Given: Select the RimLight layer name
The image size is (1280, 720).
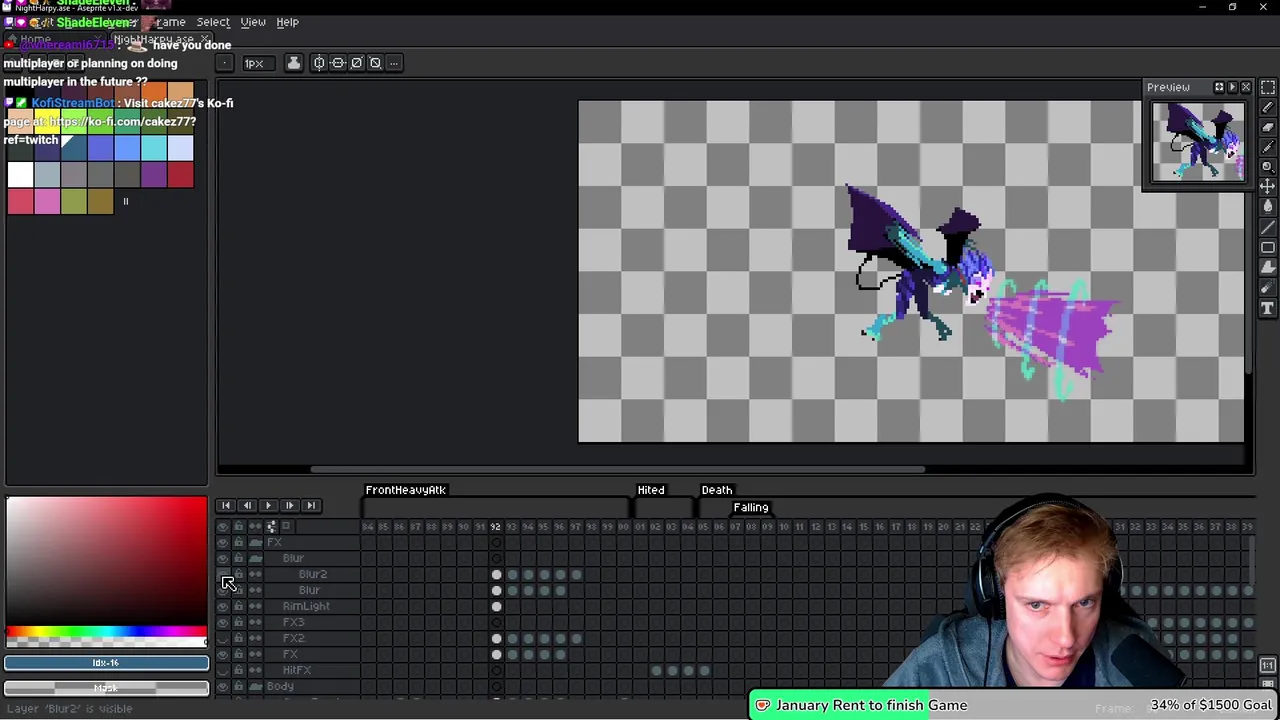Looking at the screenshot, I should pyautogui.click(x=306, y=606).
